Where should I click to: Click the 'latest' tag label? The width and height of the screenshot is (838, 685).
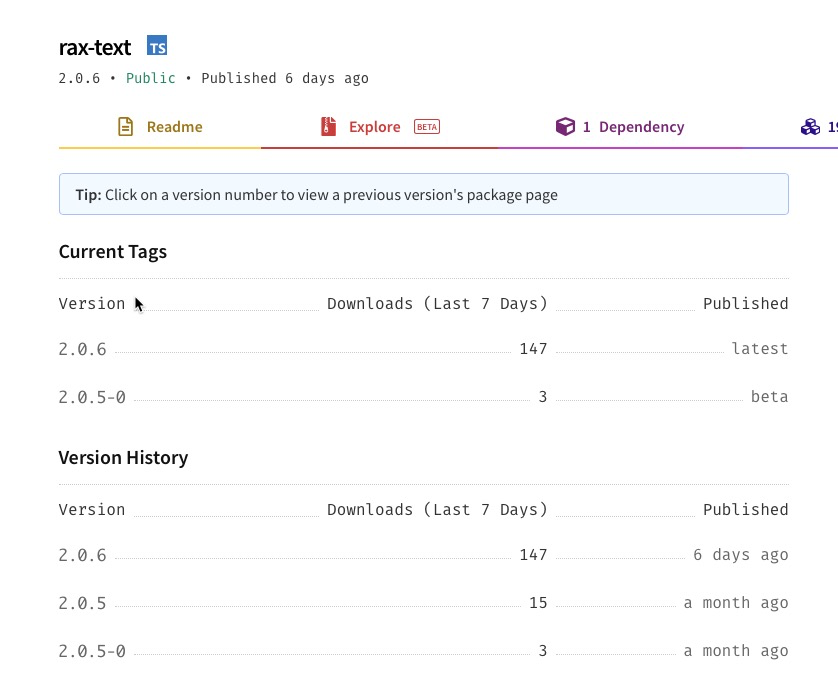pyautogui.click(x=759, y=349)
